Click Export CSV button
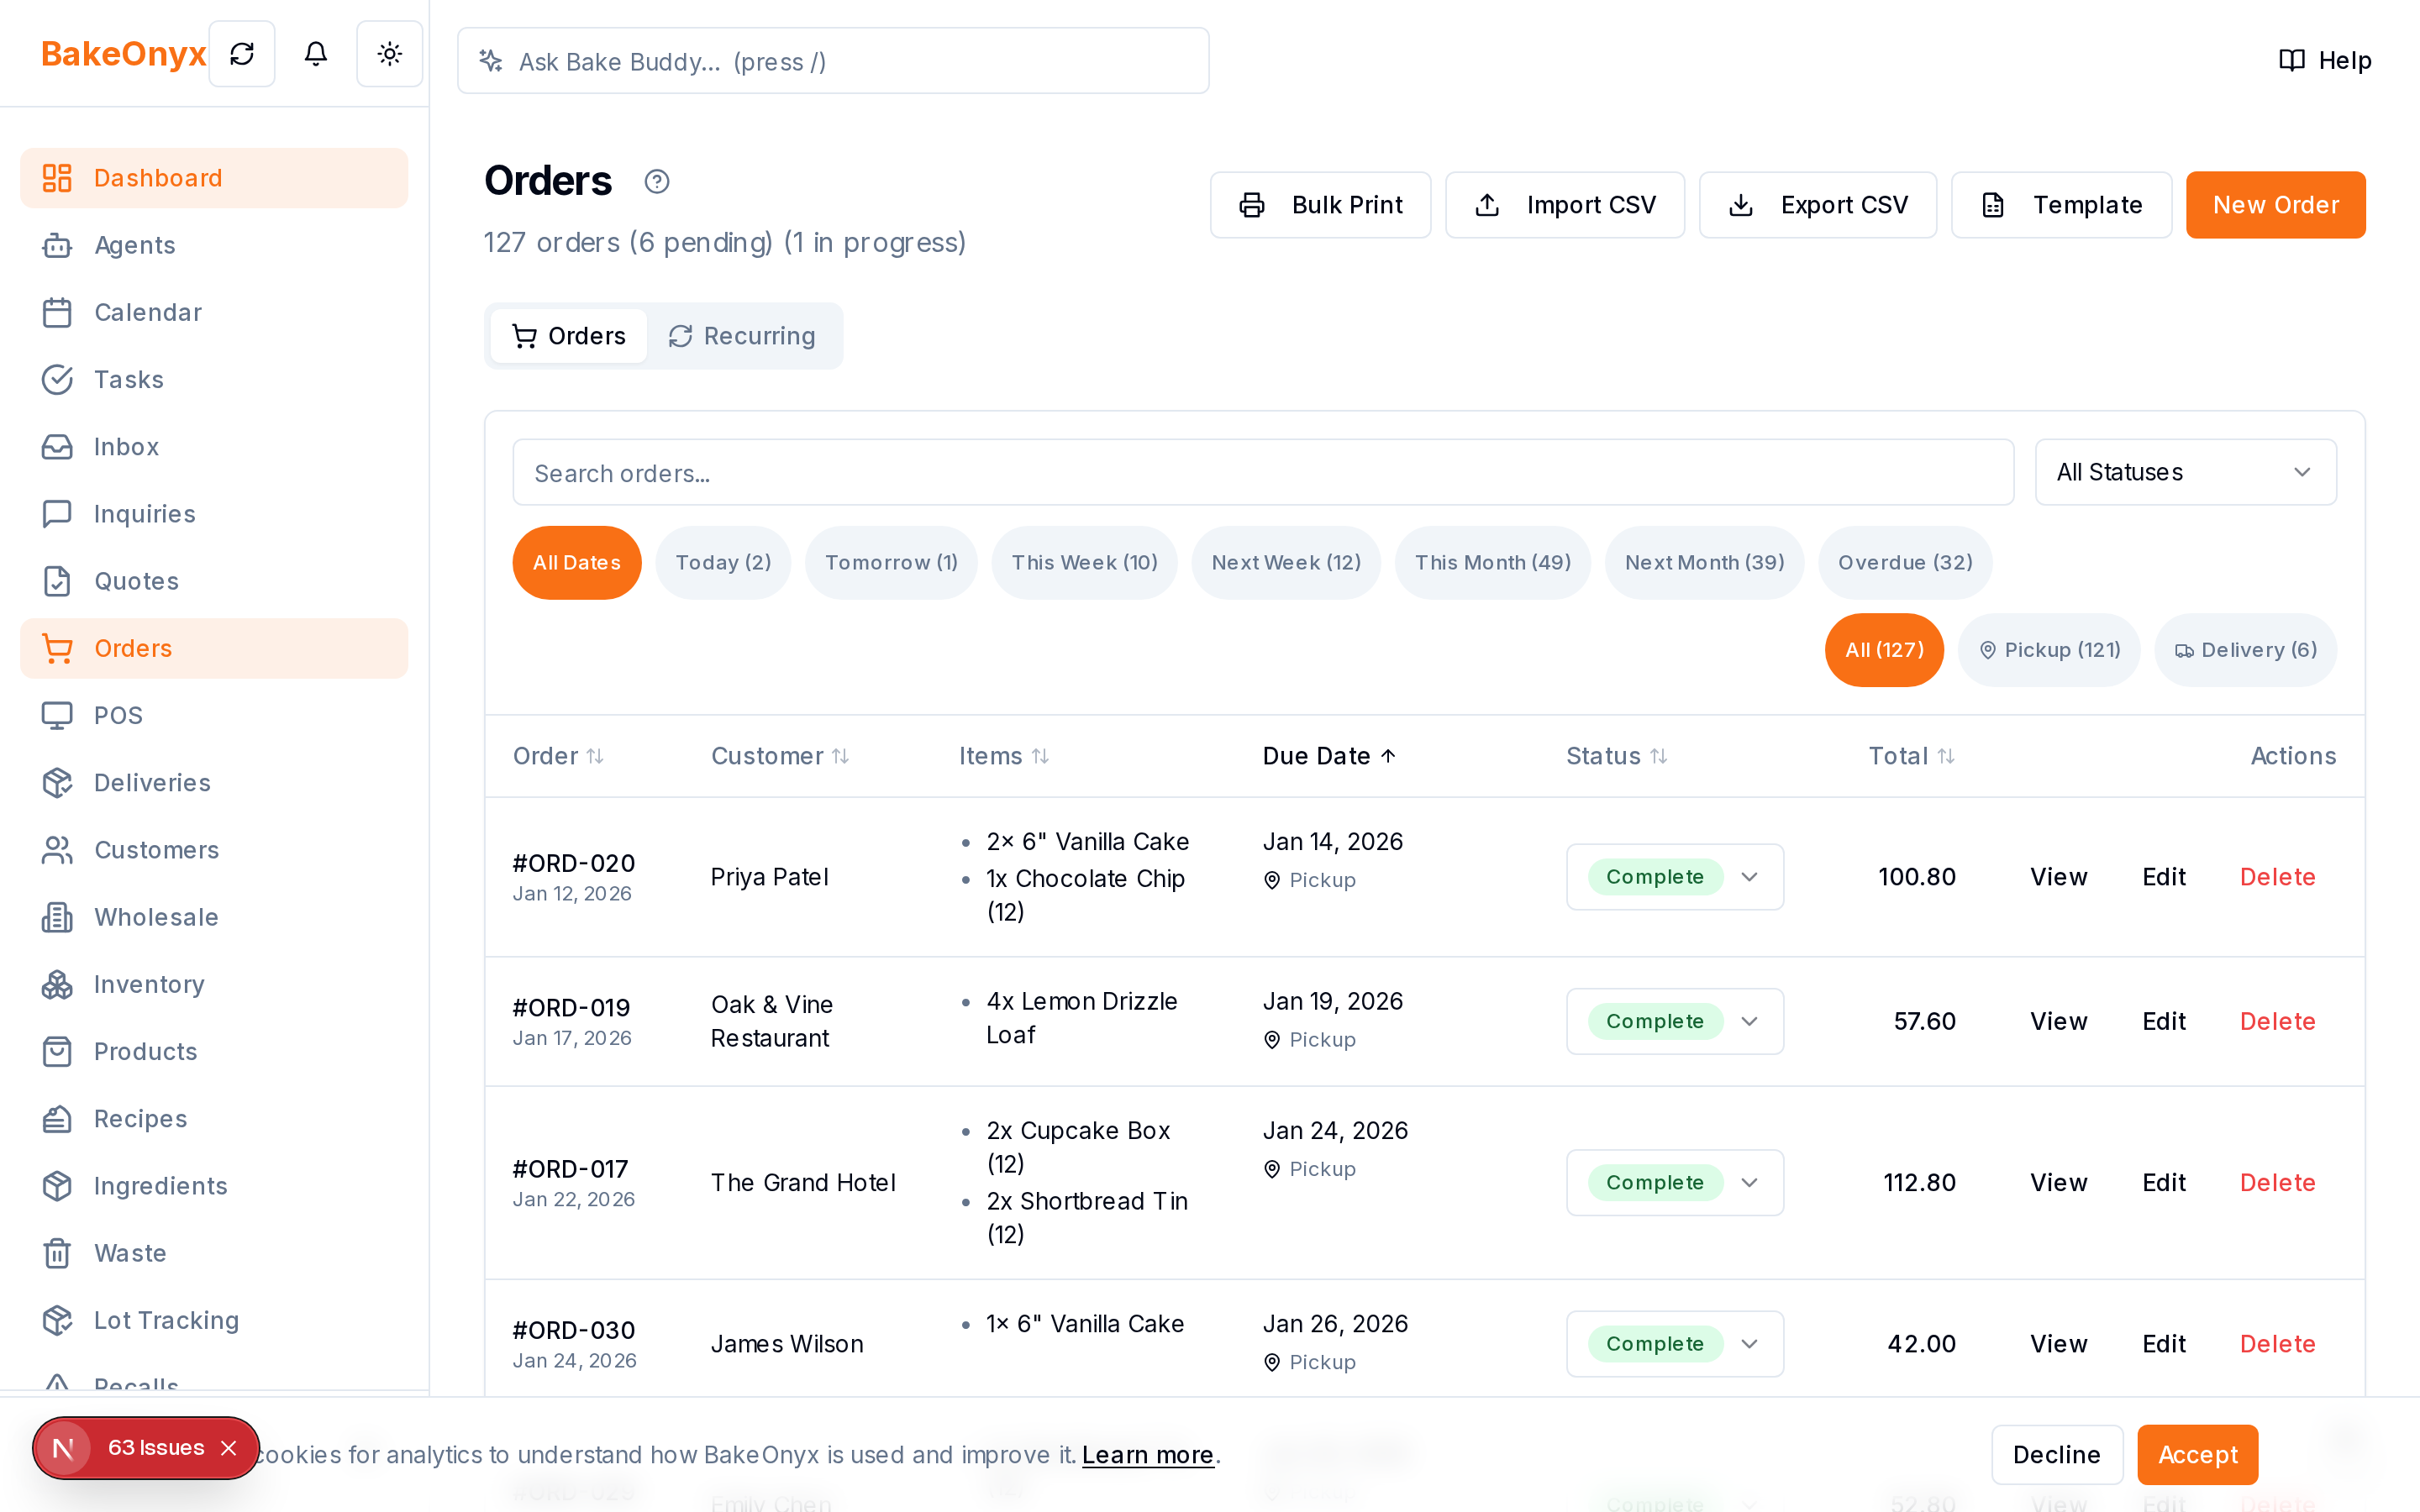 coord(1817,205)
